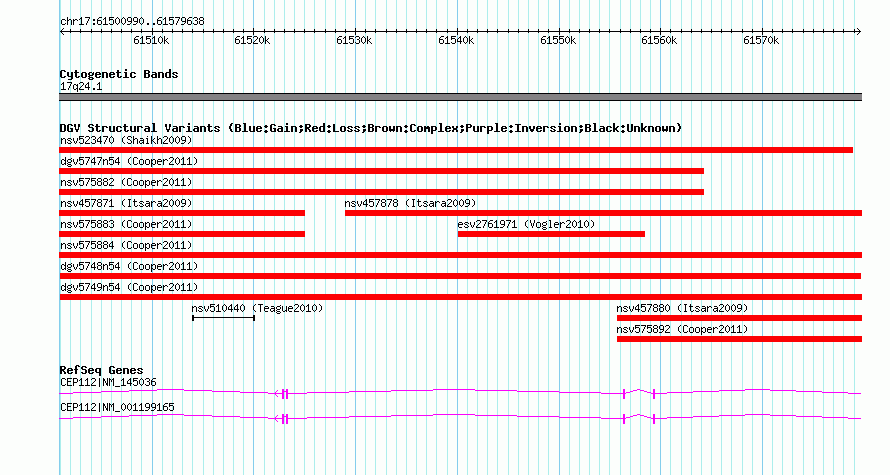Image resolution: width=890 pixels, height=475 pixels.
Task: Select nsv575892 (Cooper2011) variant label
Action: (x=682, y=329)
